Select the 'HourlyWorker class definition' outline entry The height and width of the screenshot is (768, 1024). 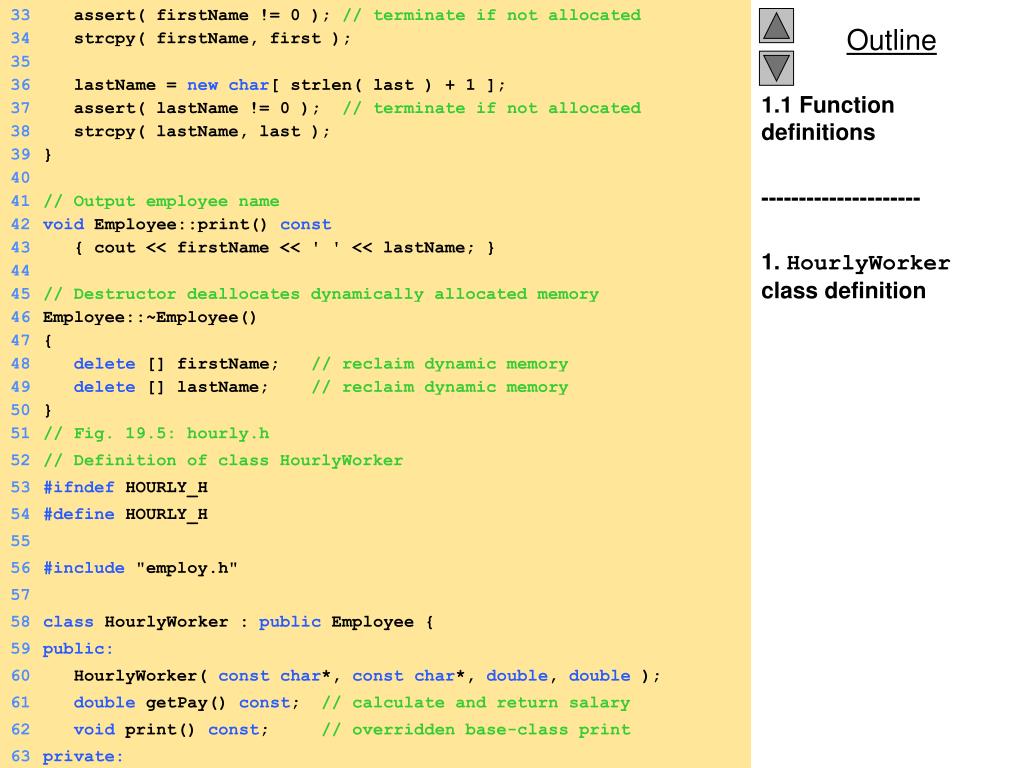(x=856, y=276)
